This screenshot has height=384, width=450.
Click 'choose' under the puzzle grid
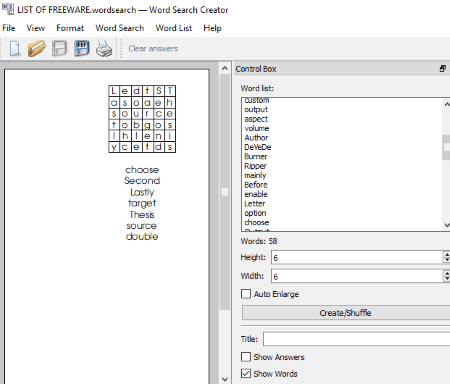click(142, 170)
